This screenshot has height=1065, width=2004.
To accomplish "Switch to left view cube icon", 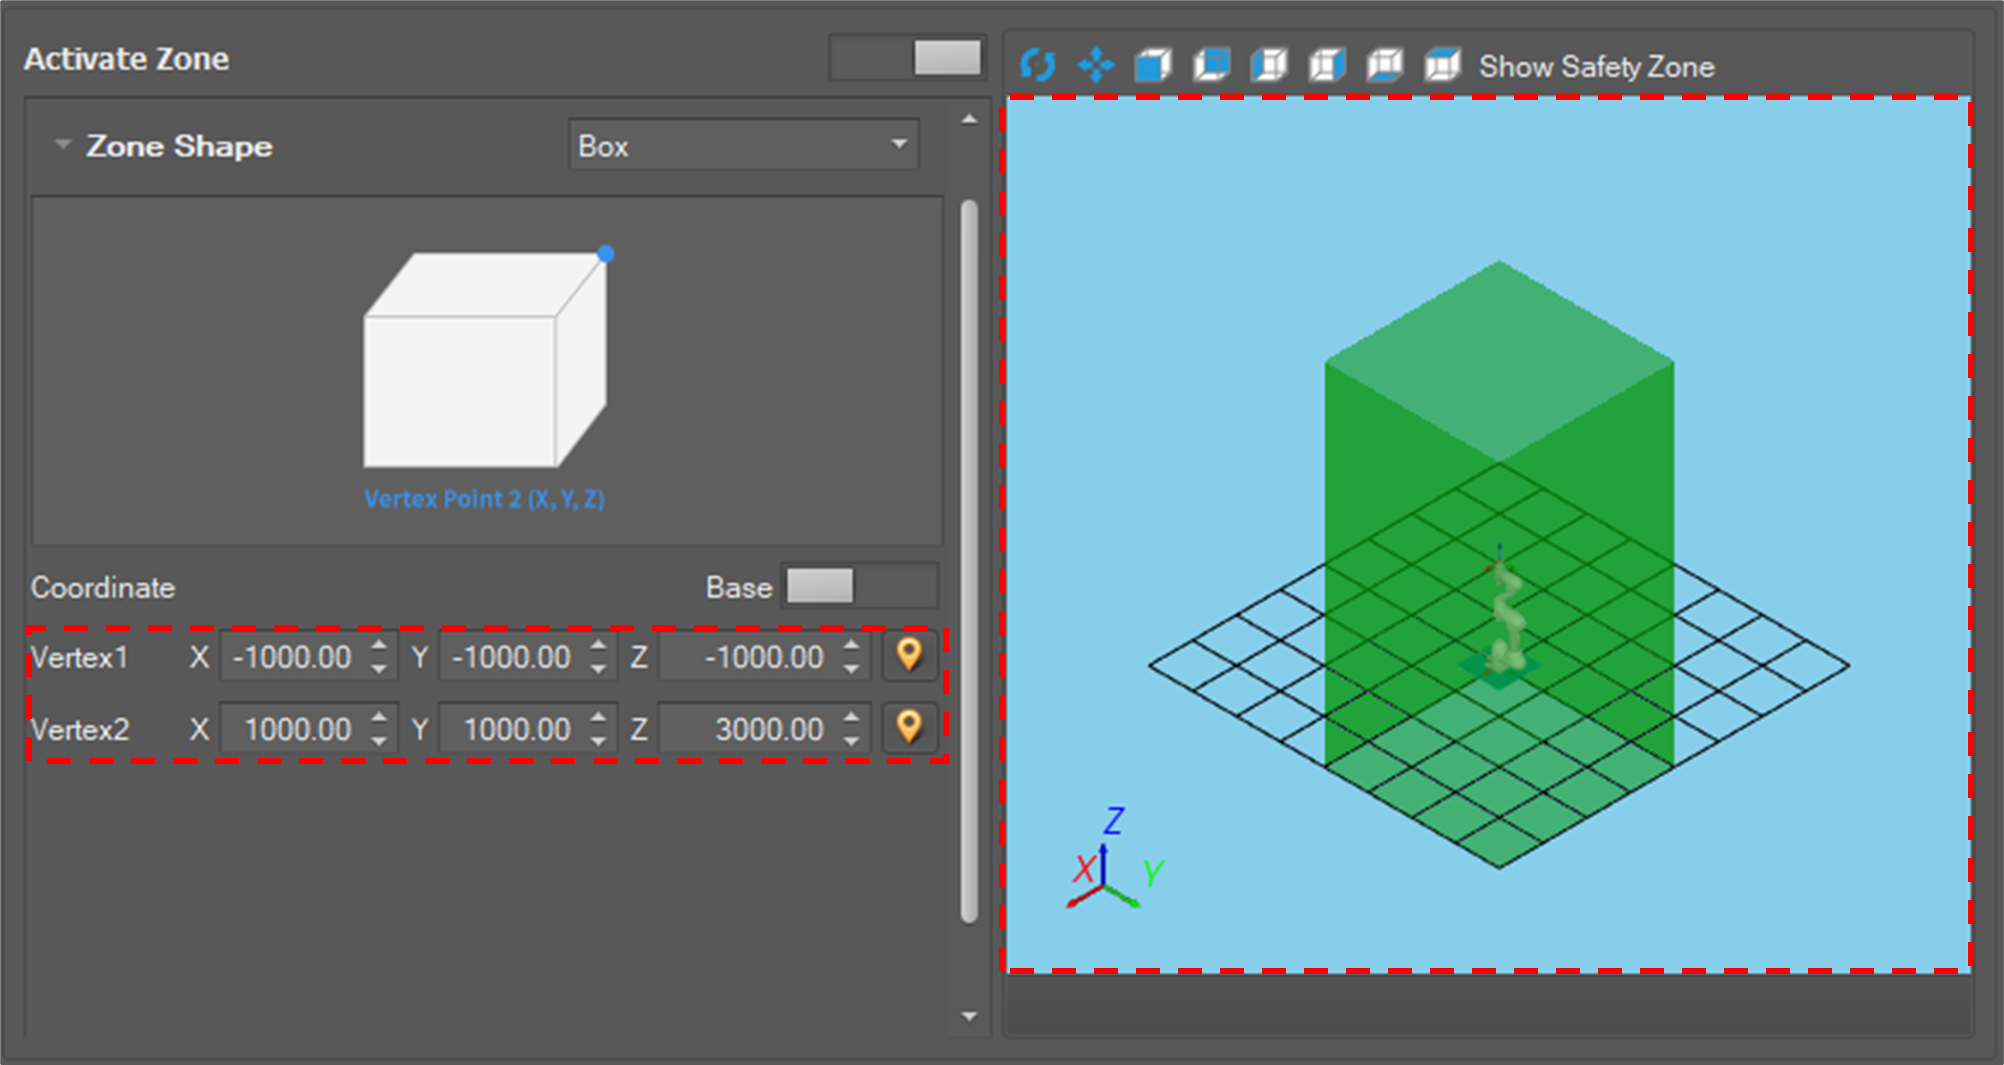I will coord(1269,66).
